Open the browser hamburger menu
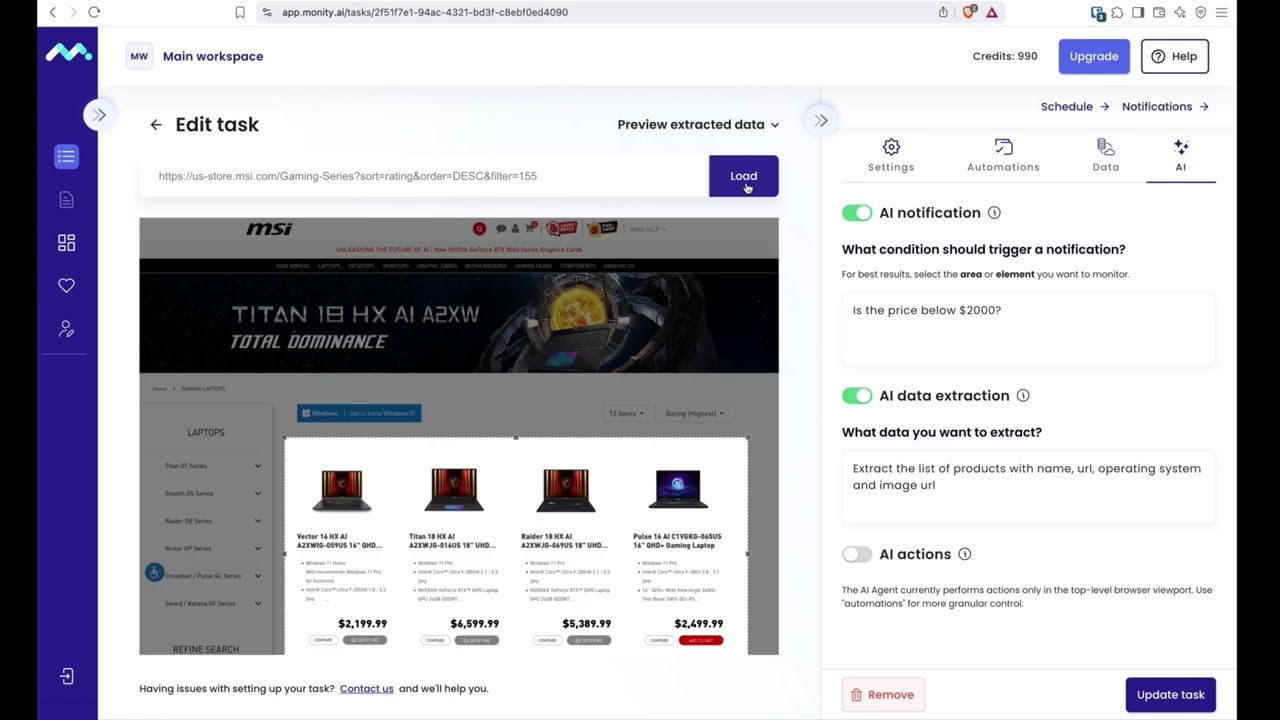Screen dimensions: 1280x720 click(x=1222, y=12)
